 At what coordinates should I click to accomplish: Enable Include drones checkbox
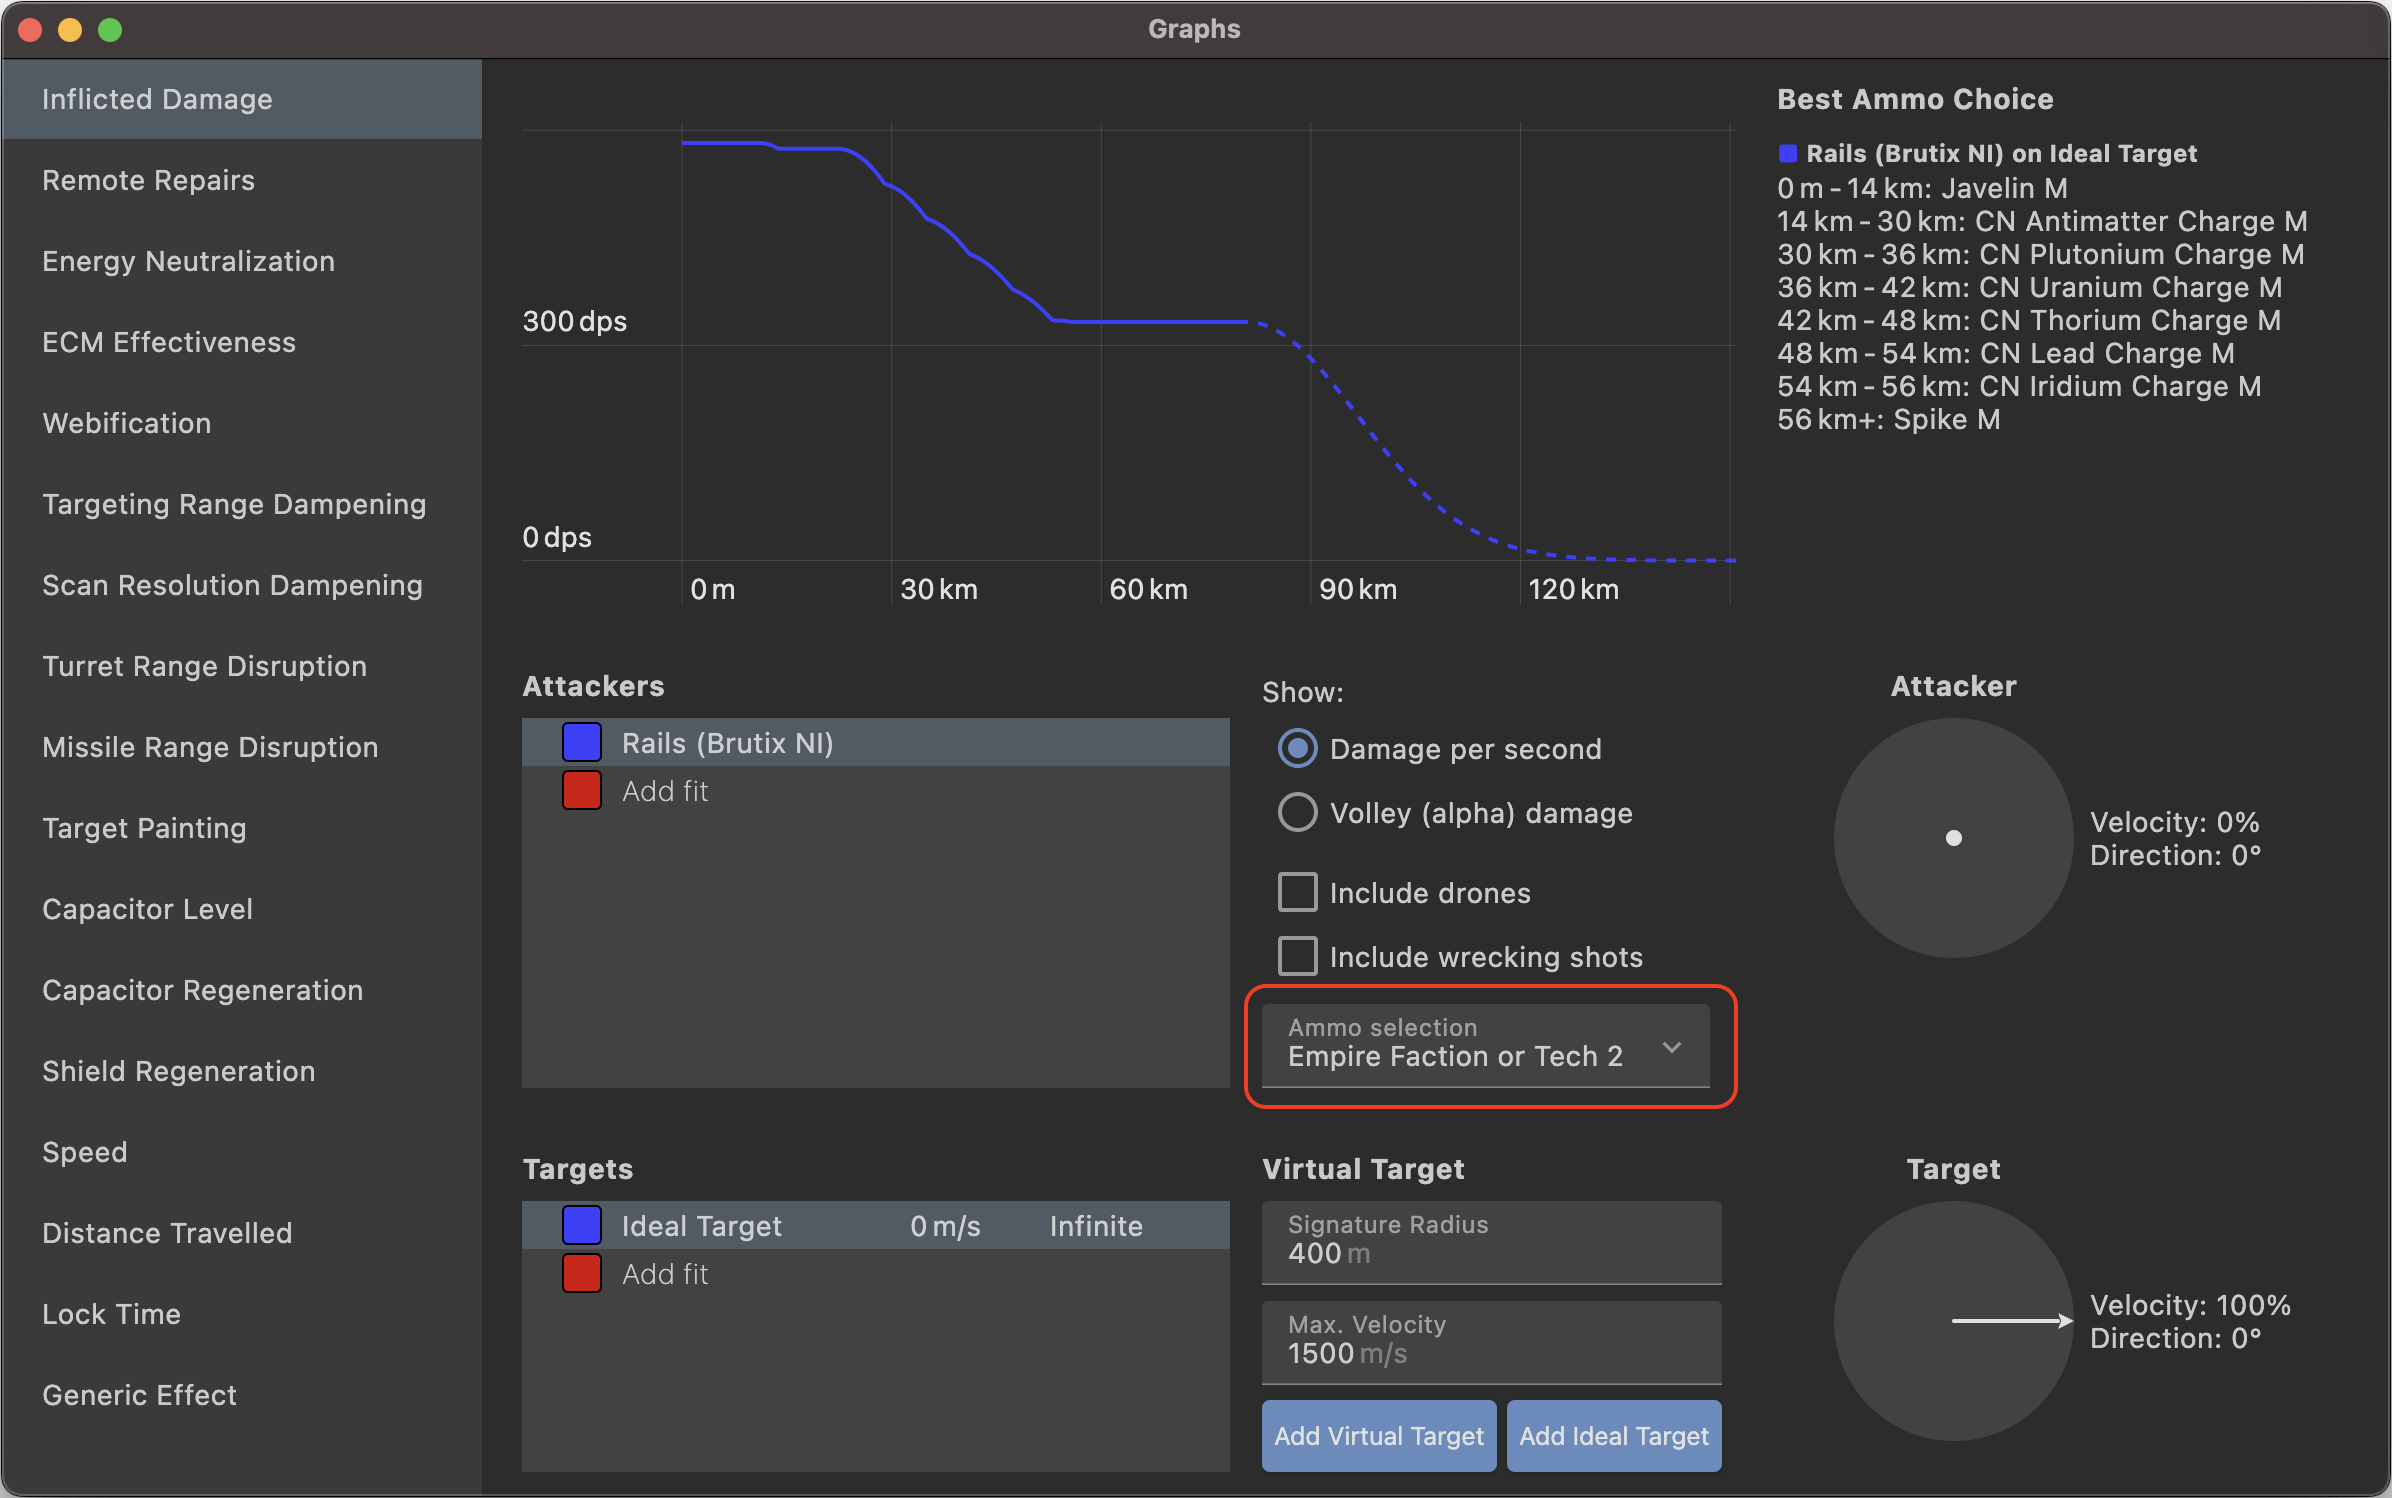1297,893
